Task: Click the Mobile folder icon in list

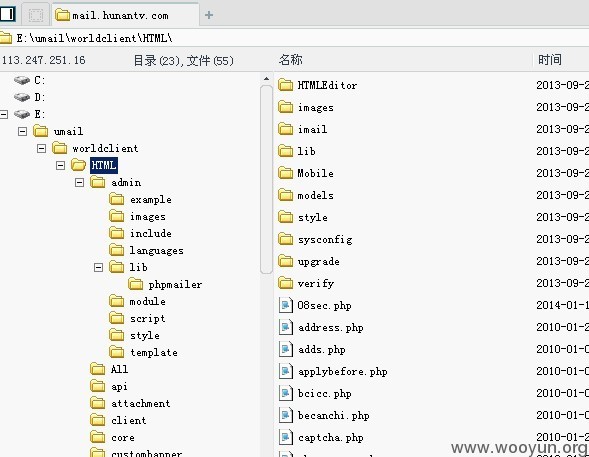Action: pyautogui.click(x=285, y=173)
